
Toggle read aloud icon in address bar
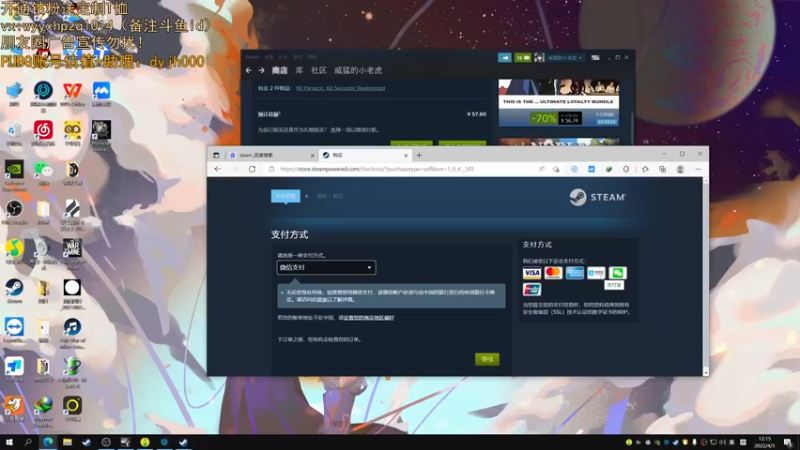[x=541, y=169]
